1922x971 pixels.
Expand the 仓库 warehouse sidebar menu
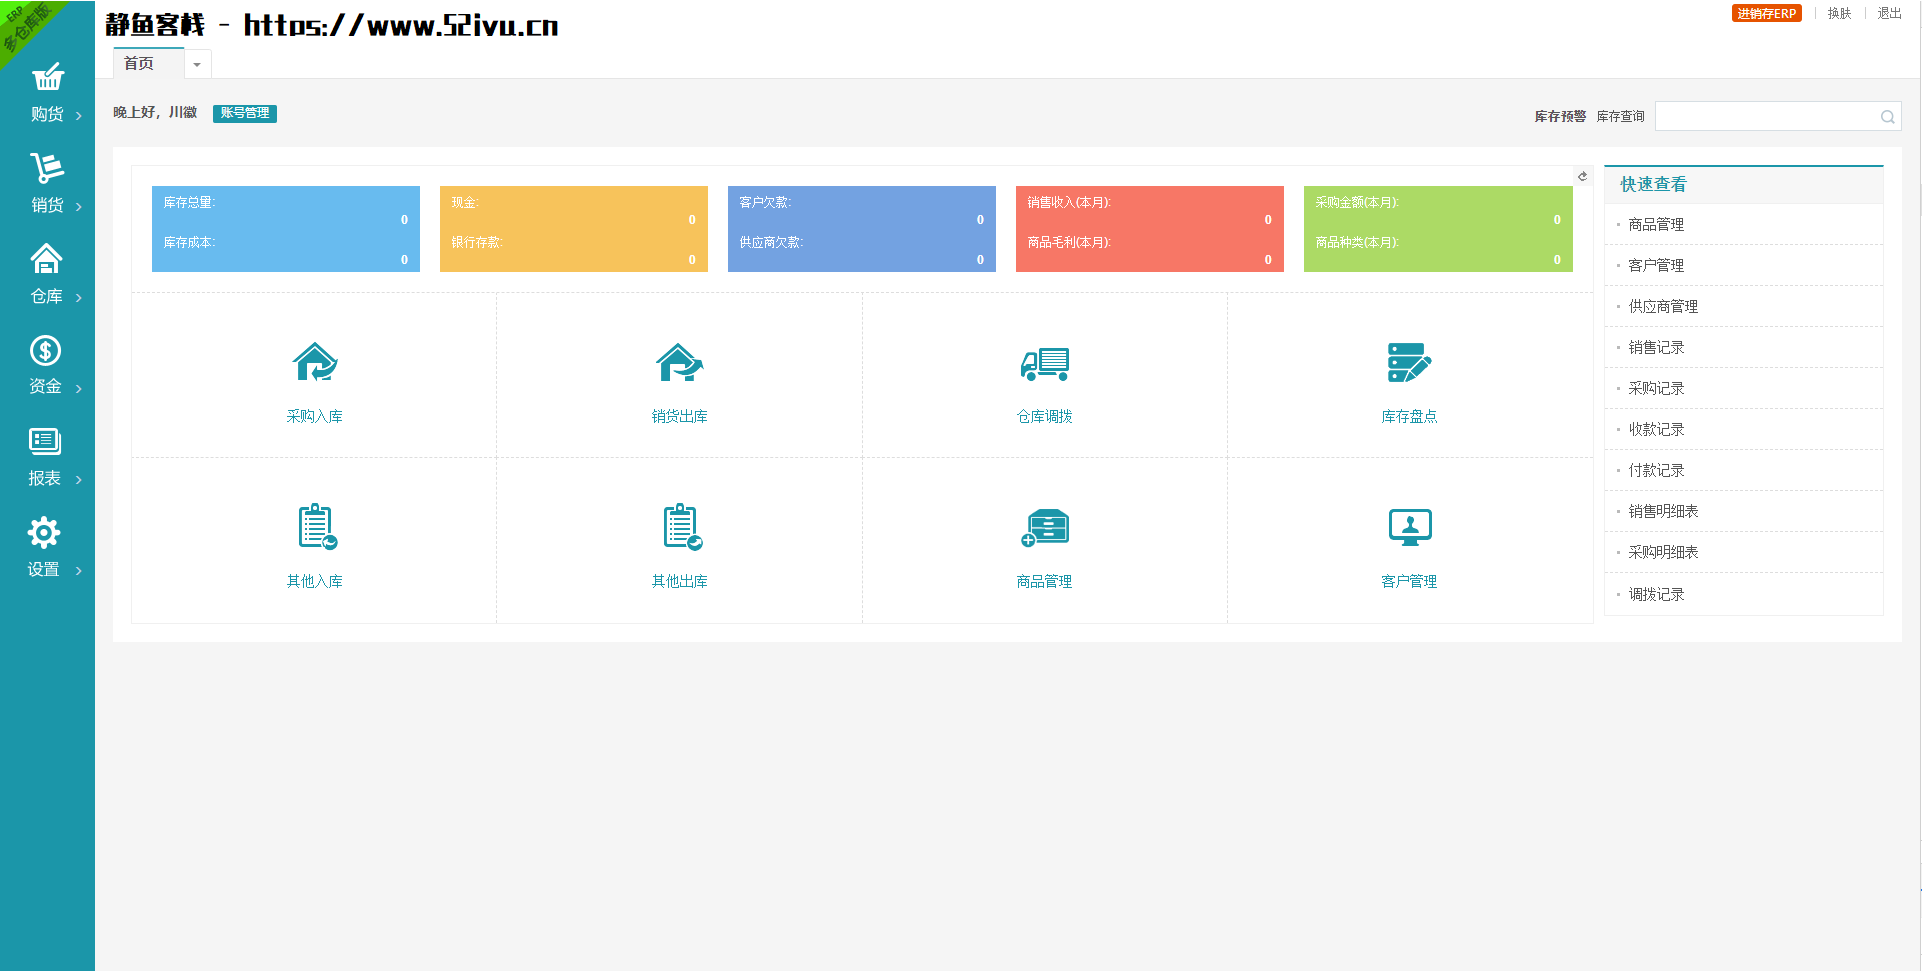point(47,275)
